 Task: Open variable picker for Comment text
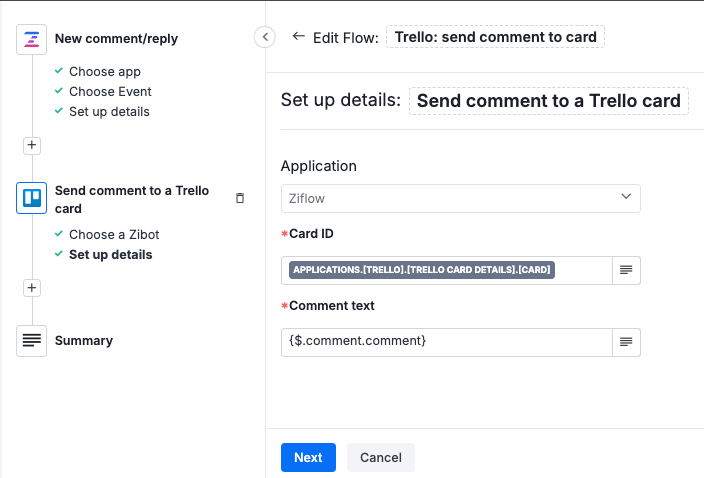pyautogui.click(x=626, y=342)
